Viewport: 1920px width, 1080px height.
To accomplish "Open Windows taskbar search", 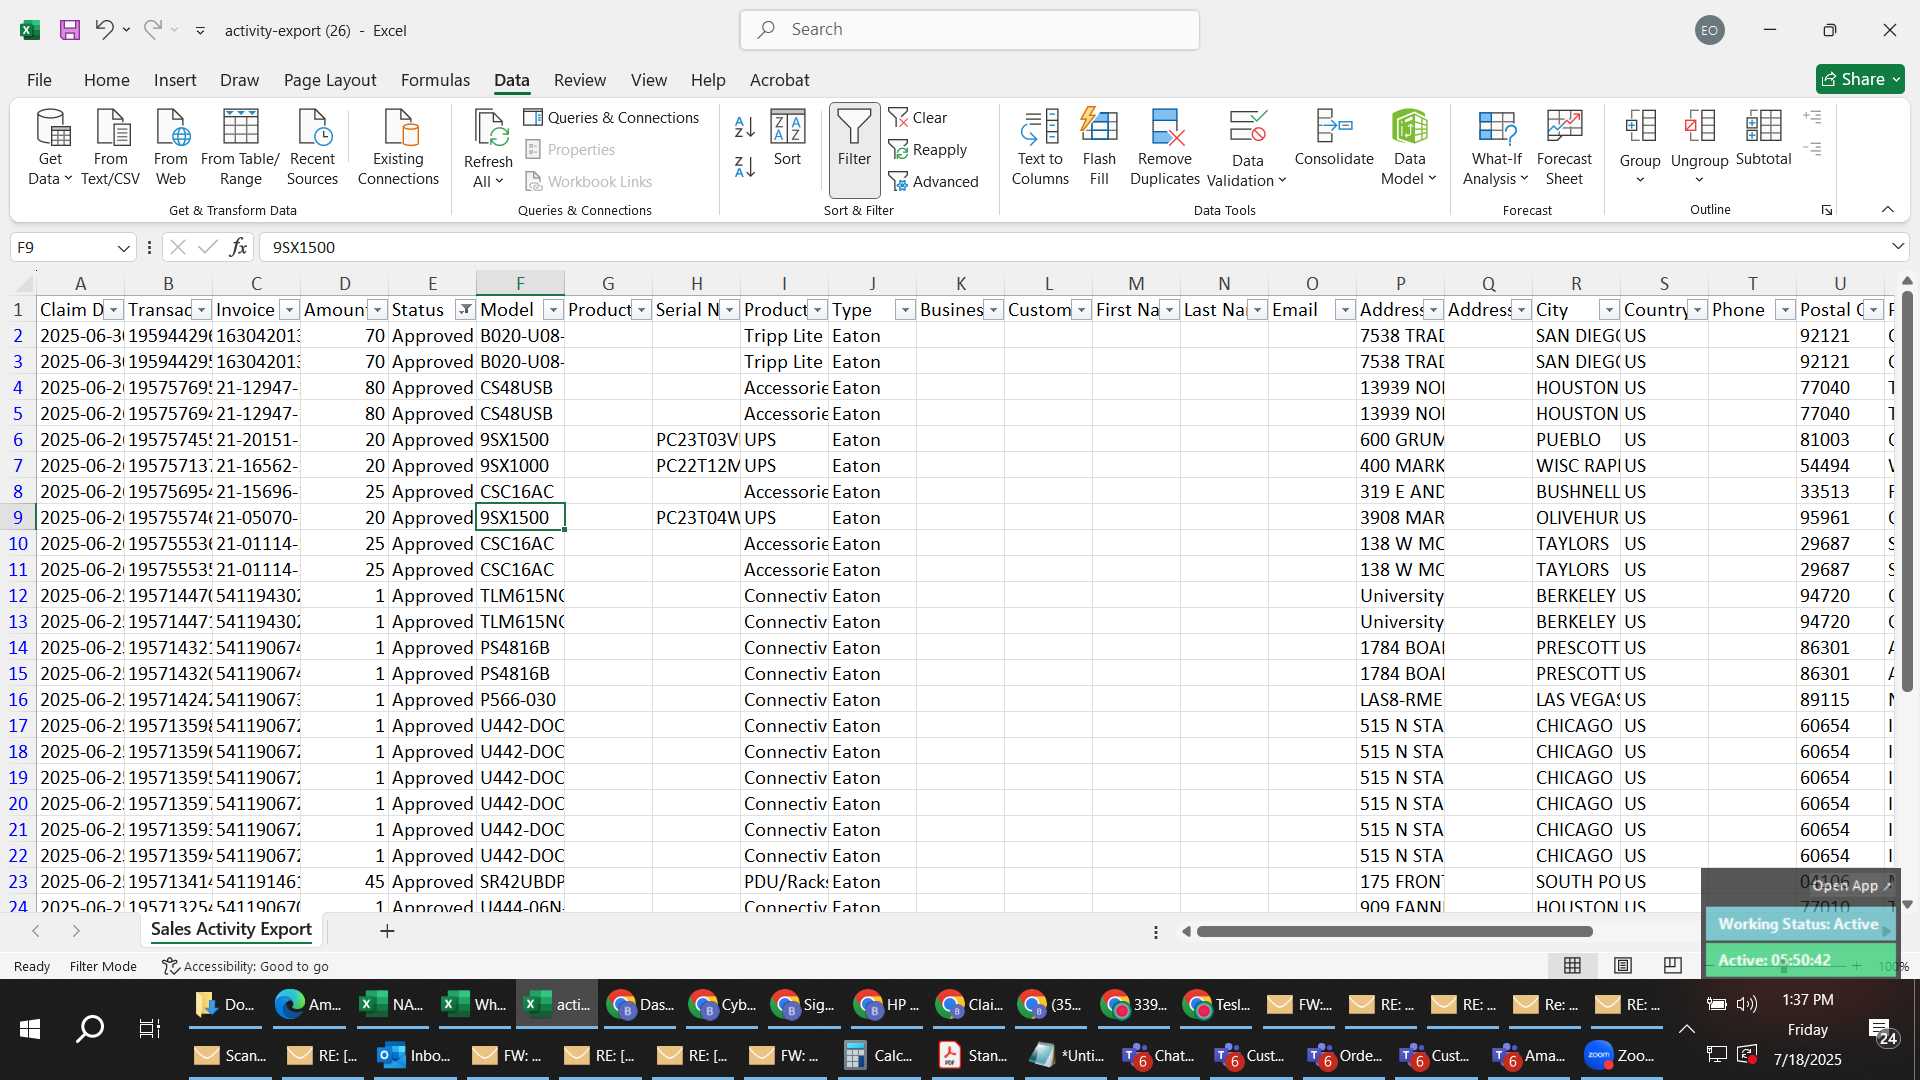I will pos(90,1028).
